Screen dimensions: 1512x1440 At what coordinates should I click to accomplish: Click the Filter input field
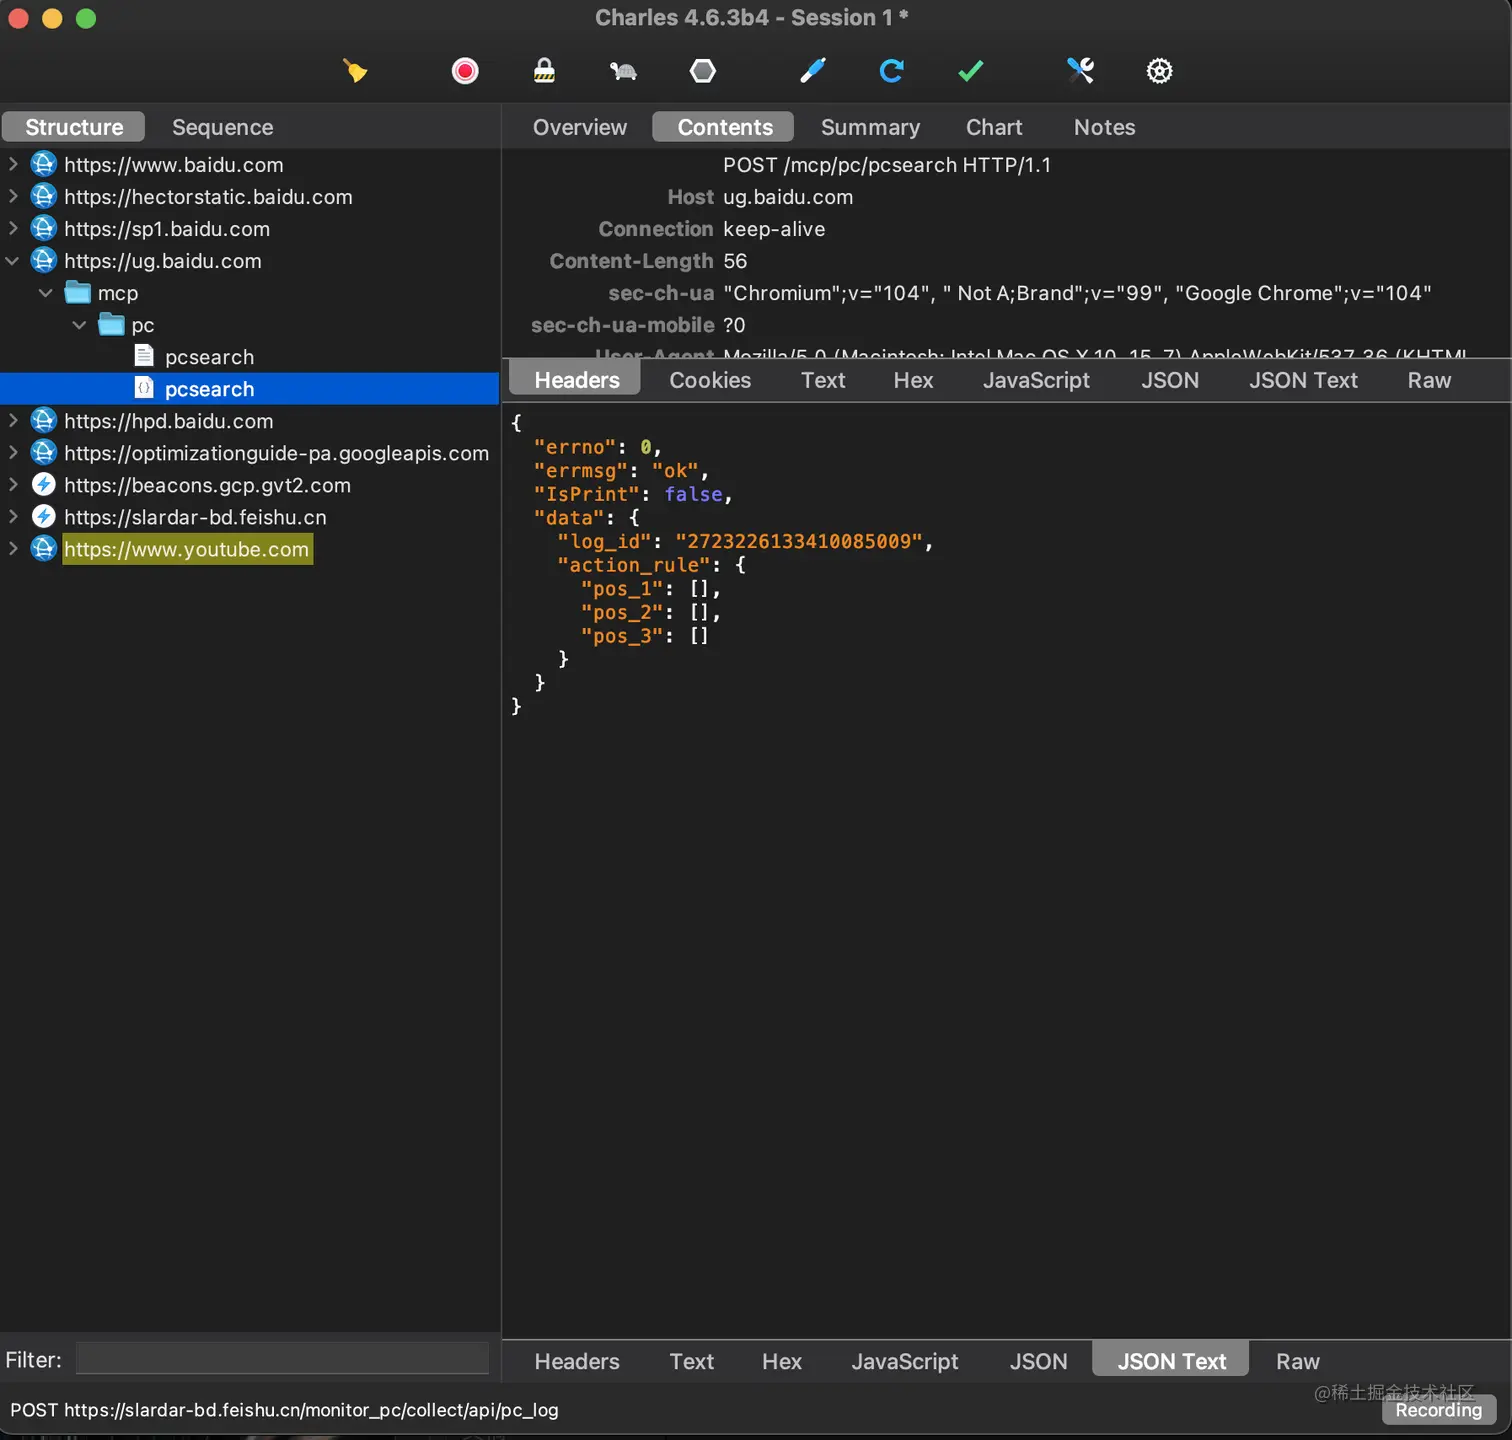tap(282, 1359)
